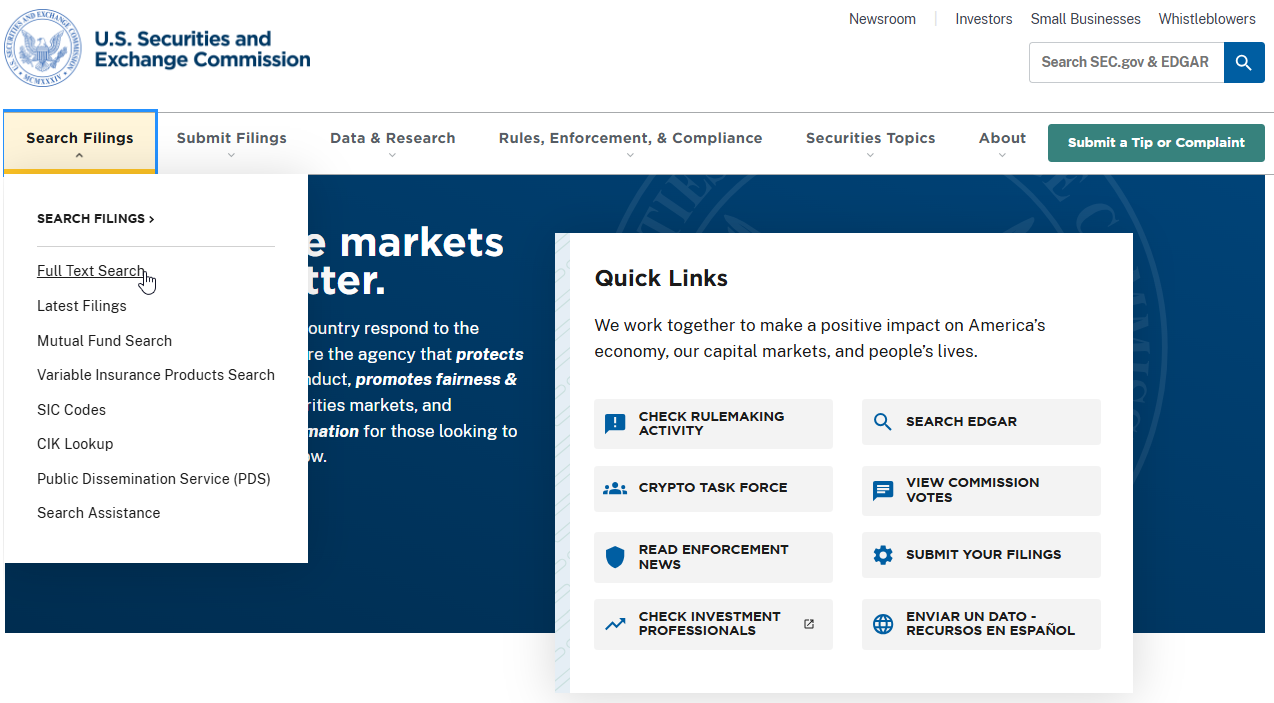
Task: Open the Check Rulemaking Activity icon
Action: (x=614, y=423)
